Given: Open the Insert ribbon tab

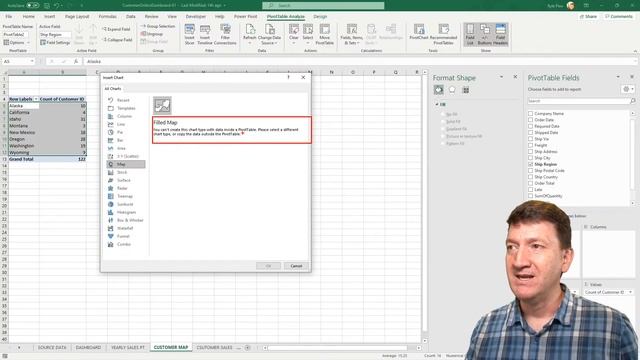Looking at the screenshot, I should coord(49,17).
